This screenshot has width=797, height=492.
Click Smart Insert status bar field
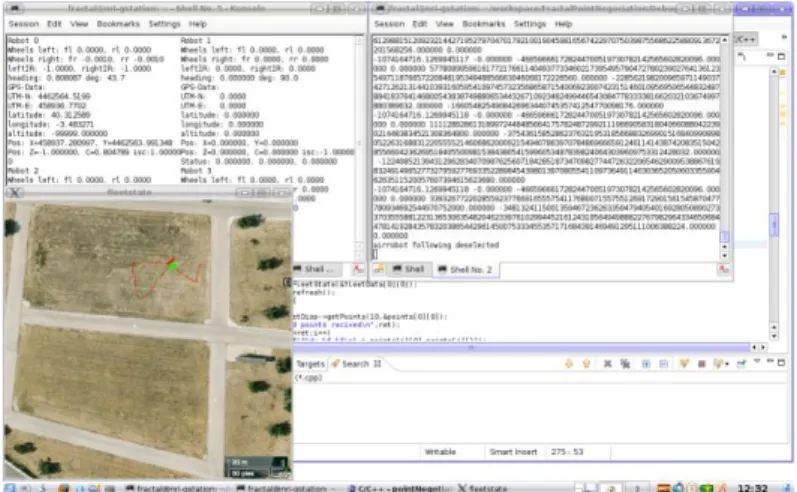[513, 452]
